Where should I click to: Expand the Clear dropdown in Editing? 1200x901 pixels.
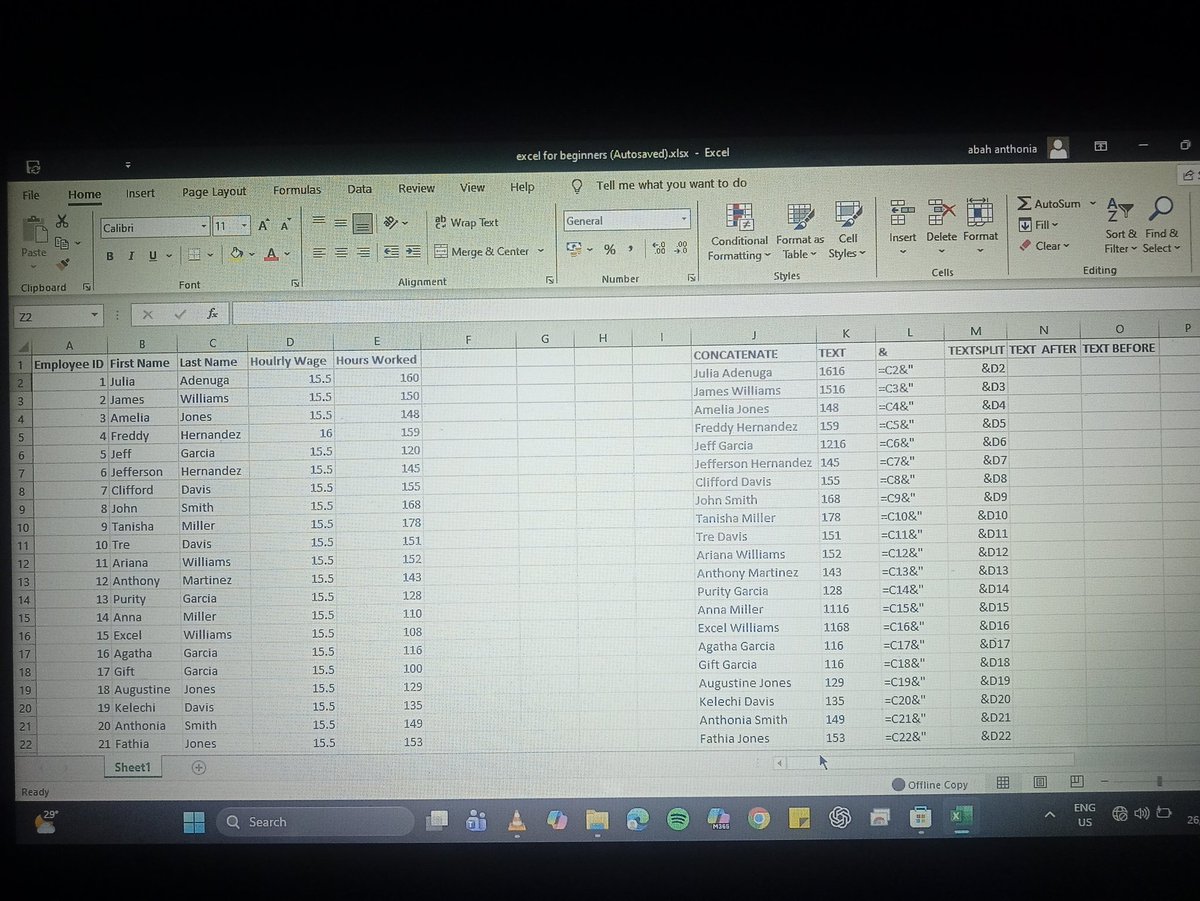(1066, 246)
